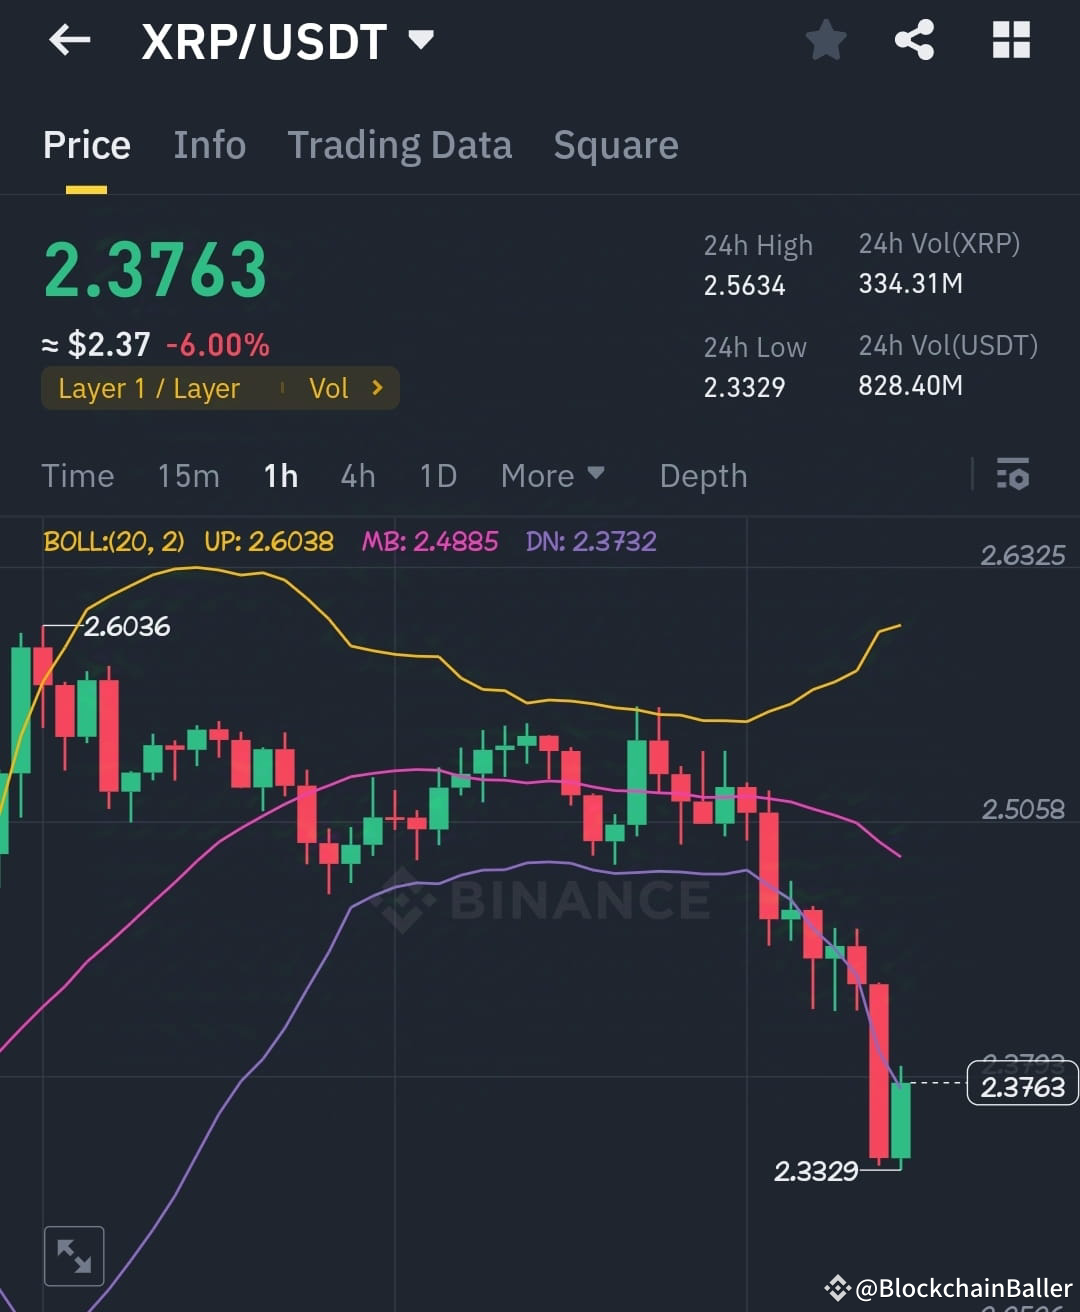Expand the More timeframe options dropdown
This screenshot has height=1312, width=1080.
click(552, 476)
